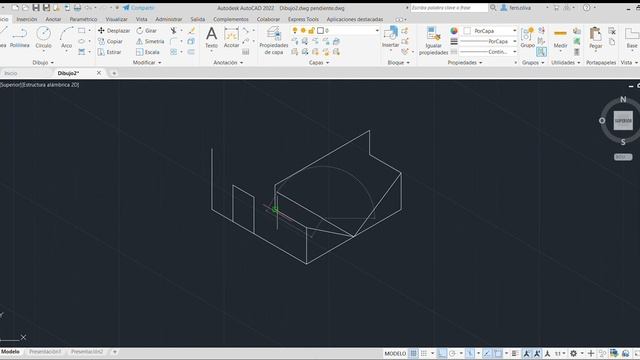Toggle lineweight display in status bar
The width and height of the screenshot is (640, 360).
tap(515, 353)
